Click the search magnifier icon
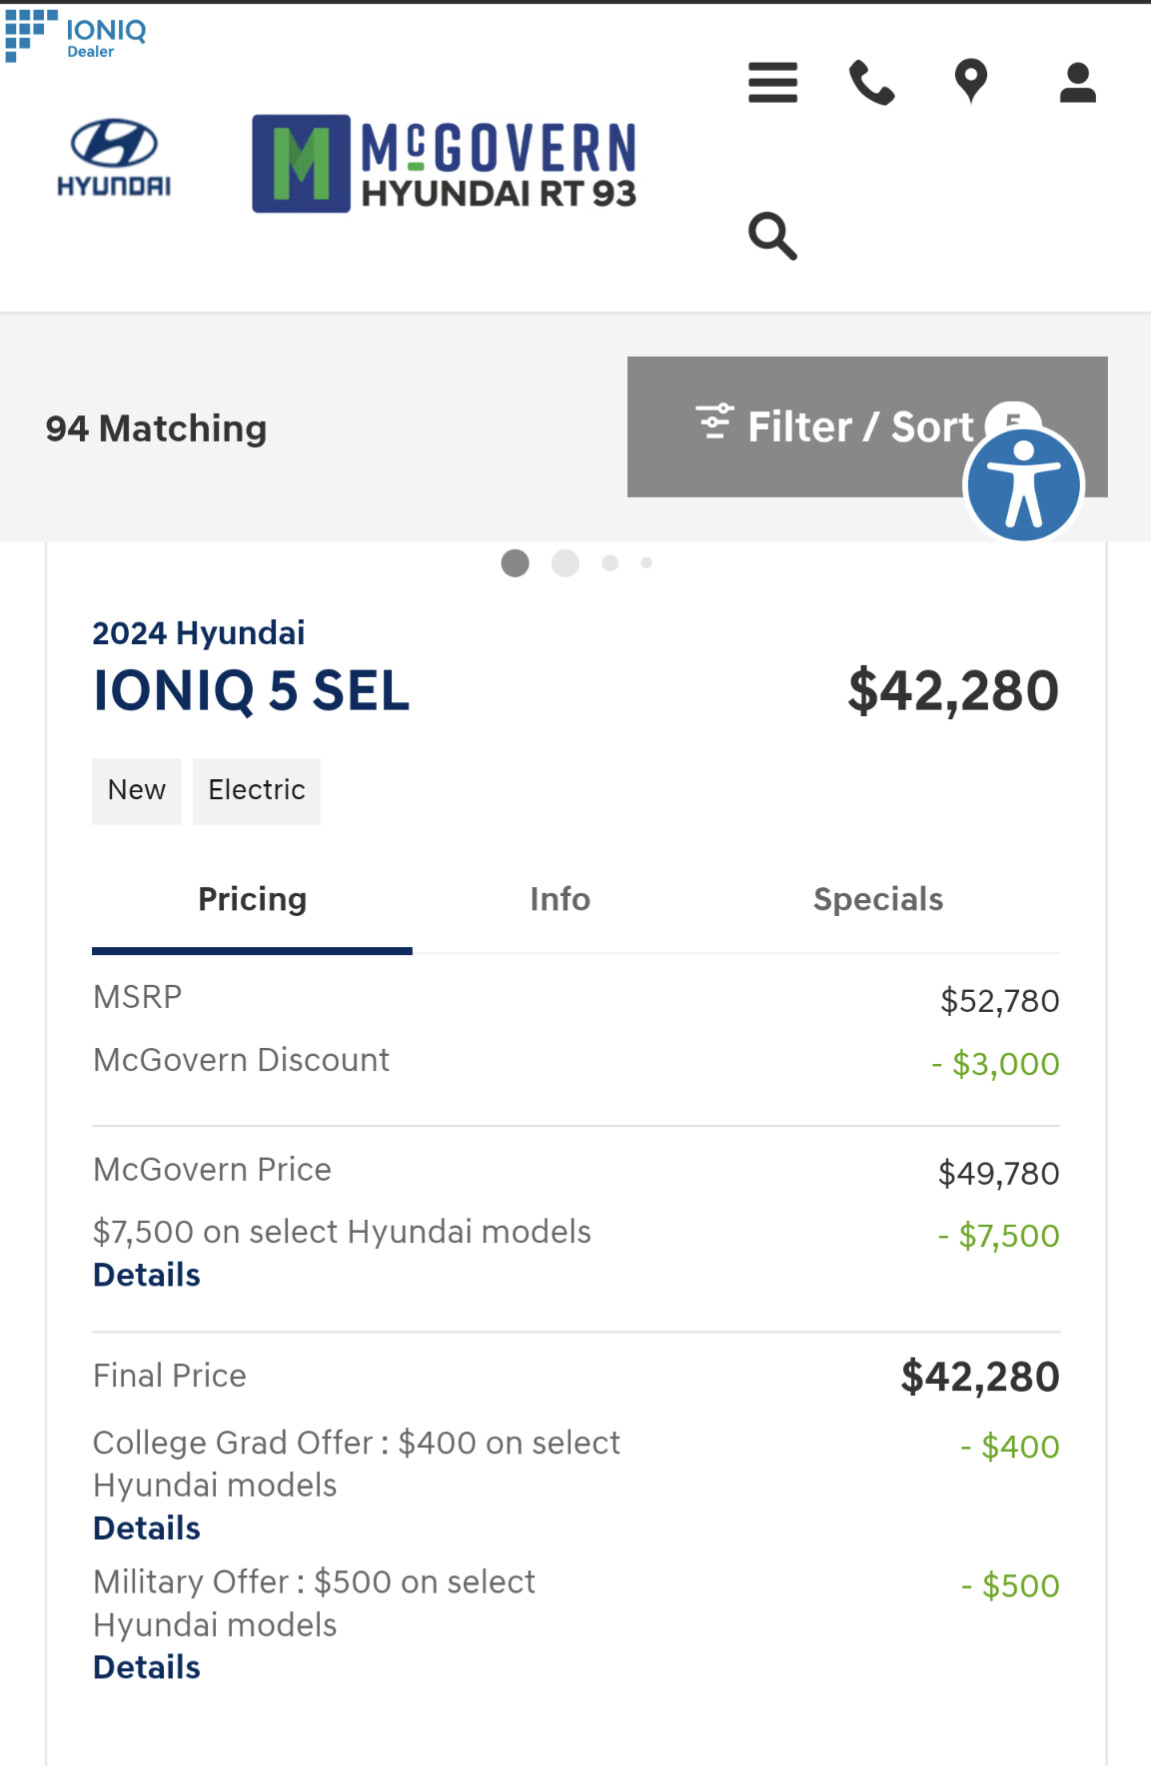1151x1766 pixels. point(772,236)
